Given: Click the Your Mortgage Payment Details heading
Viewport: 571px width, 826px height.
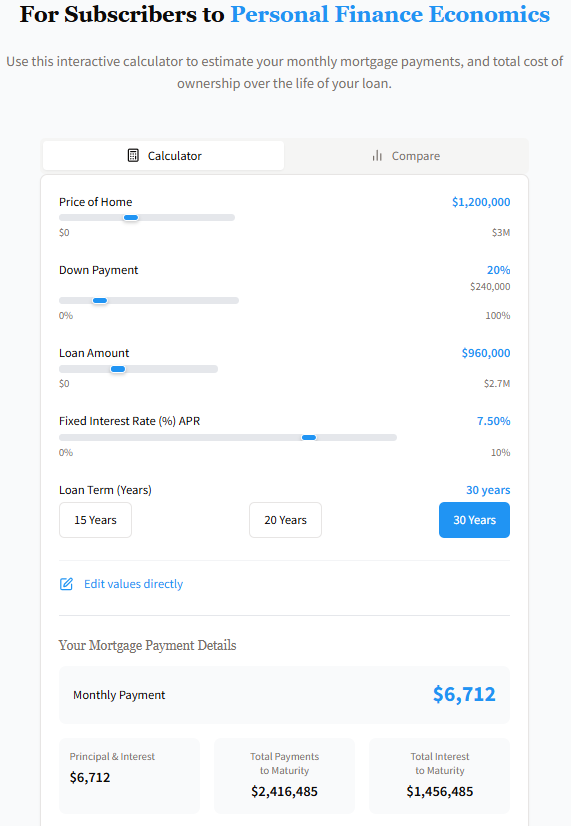Looking at the screenshot, I should (x=147, y=645).
